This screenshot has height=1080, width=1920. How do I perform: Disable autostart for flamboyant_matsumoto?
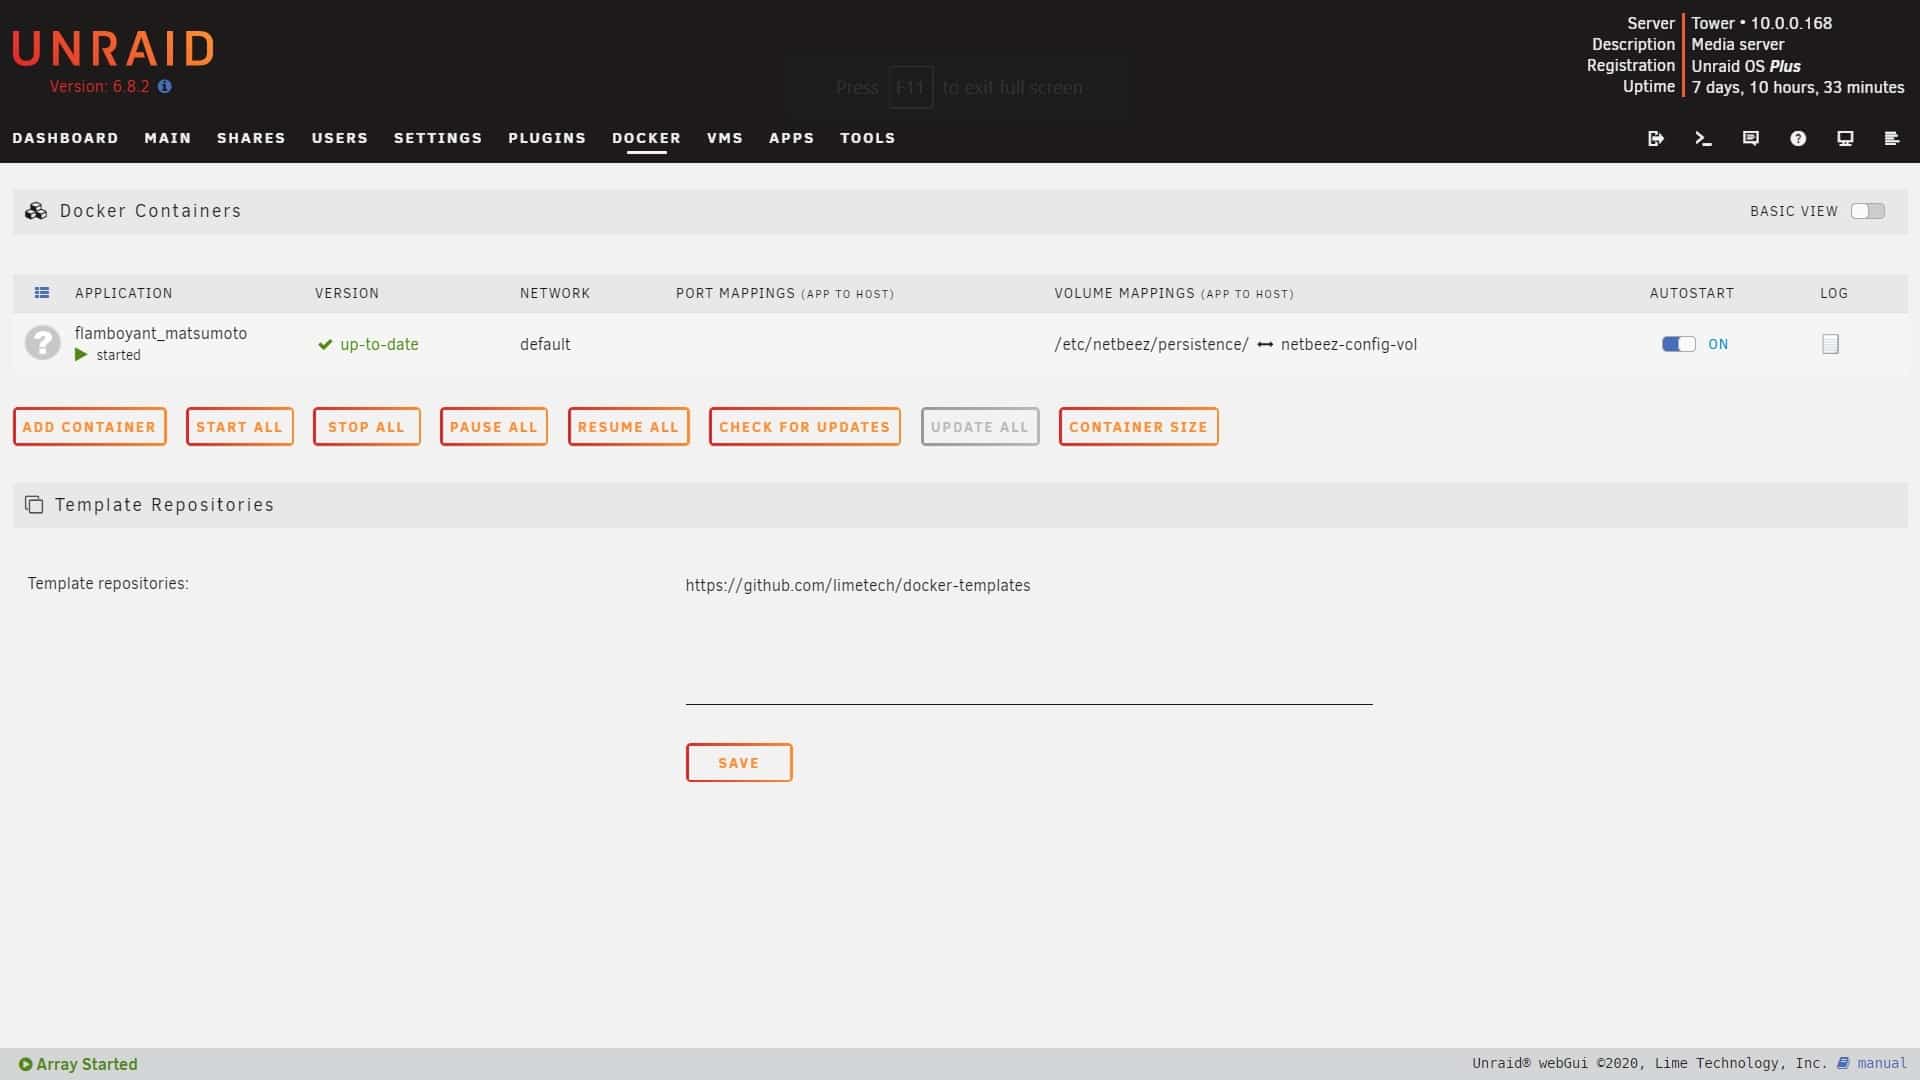(1678, 344)
